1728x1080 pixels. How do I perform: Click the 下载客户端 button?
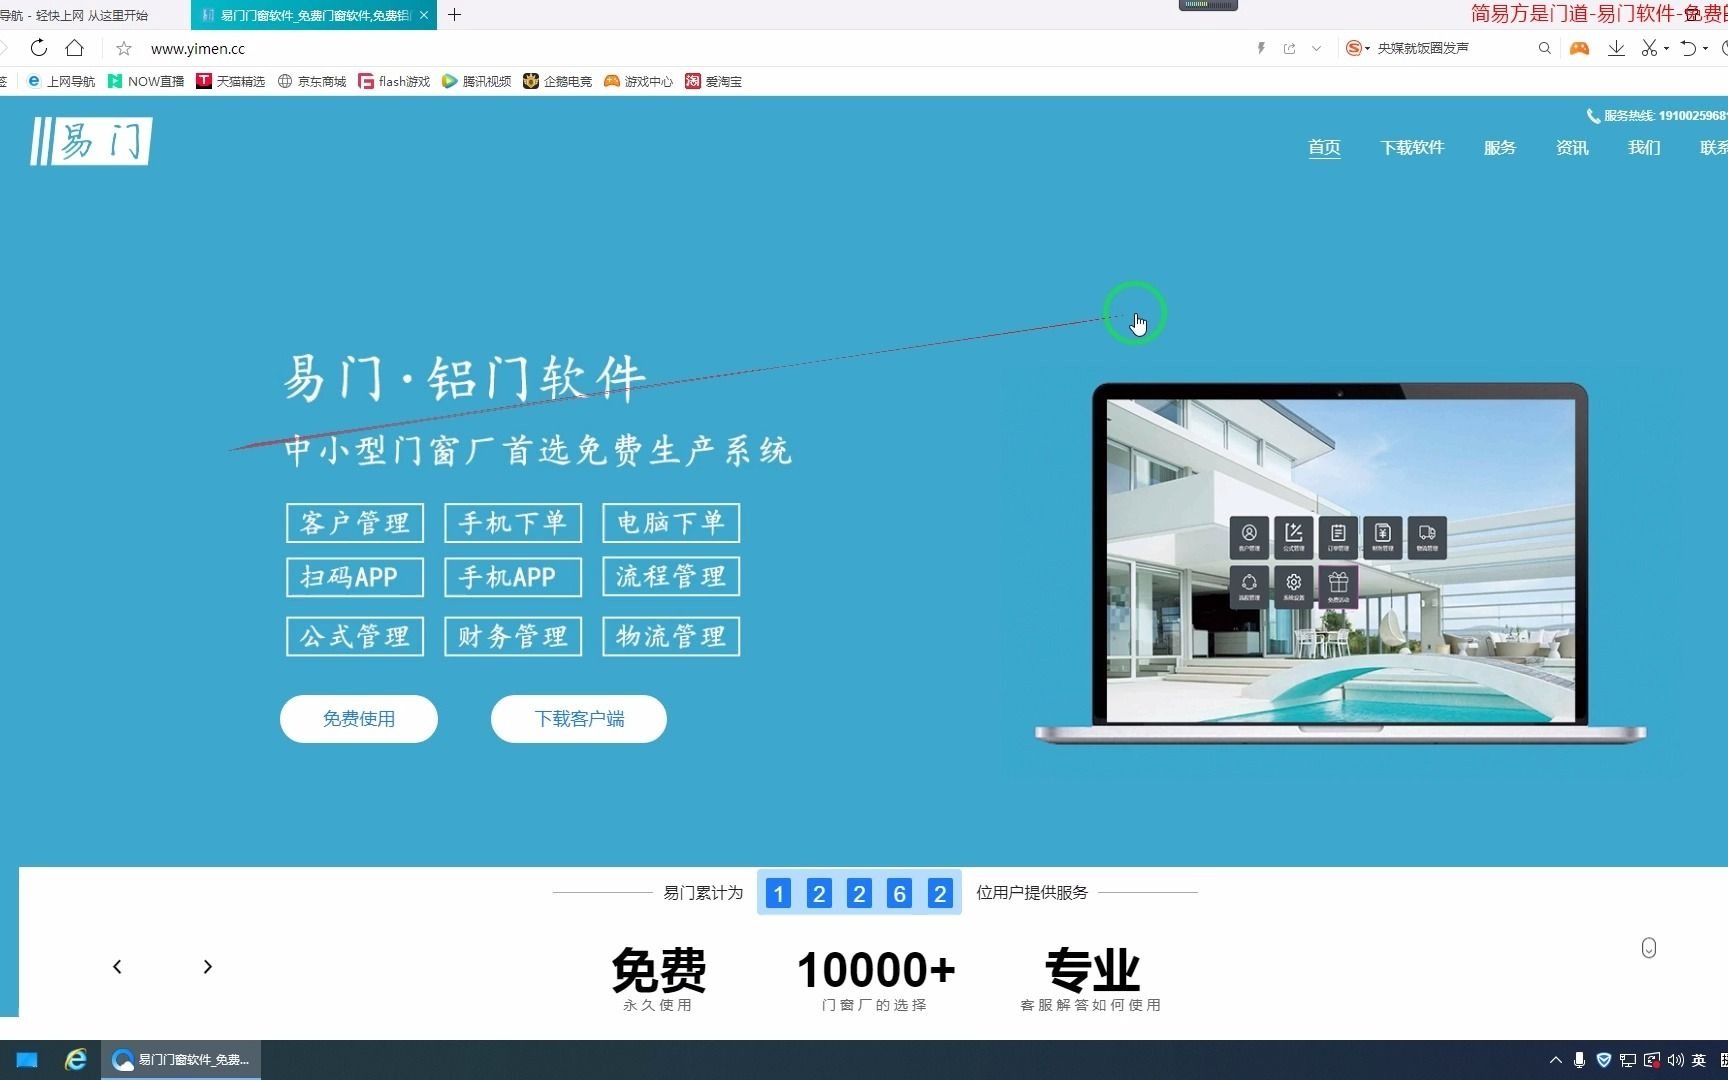click(x=578, y=718)
